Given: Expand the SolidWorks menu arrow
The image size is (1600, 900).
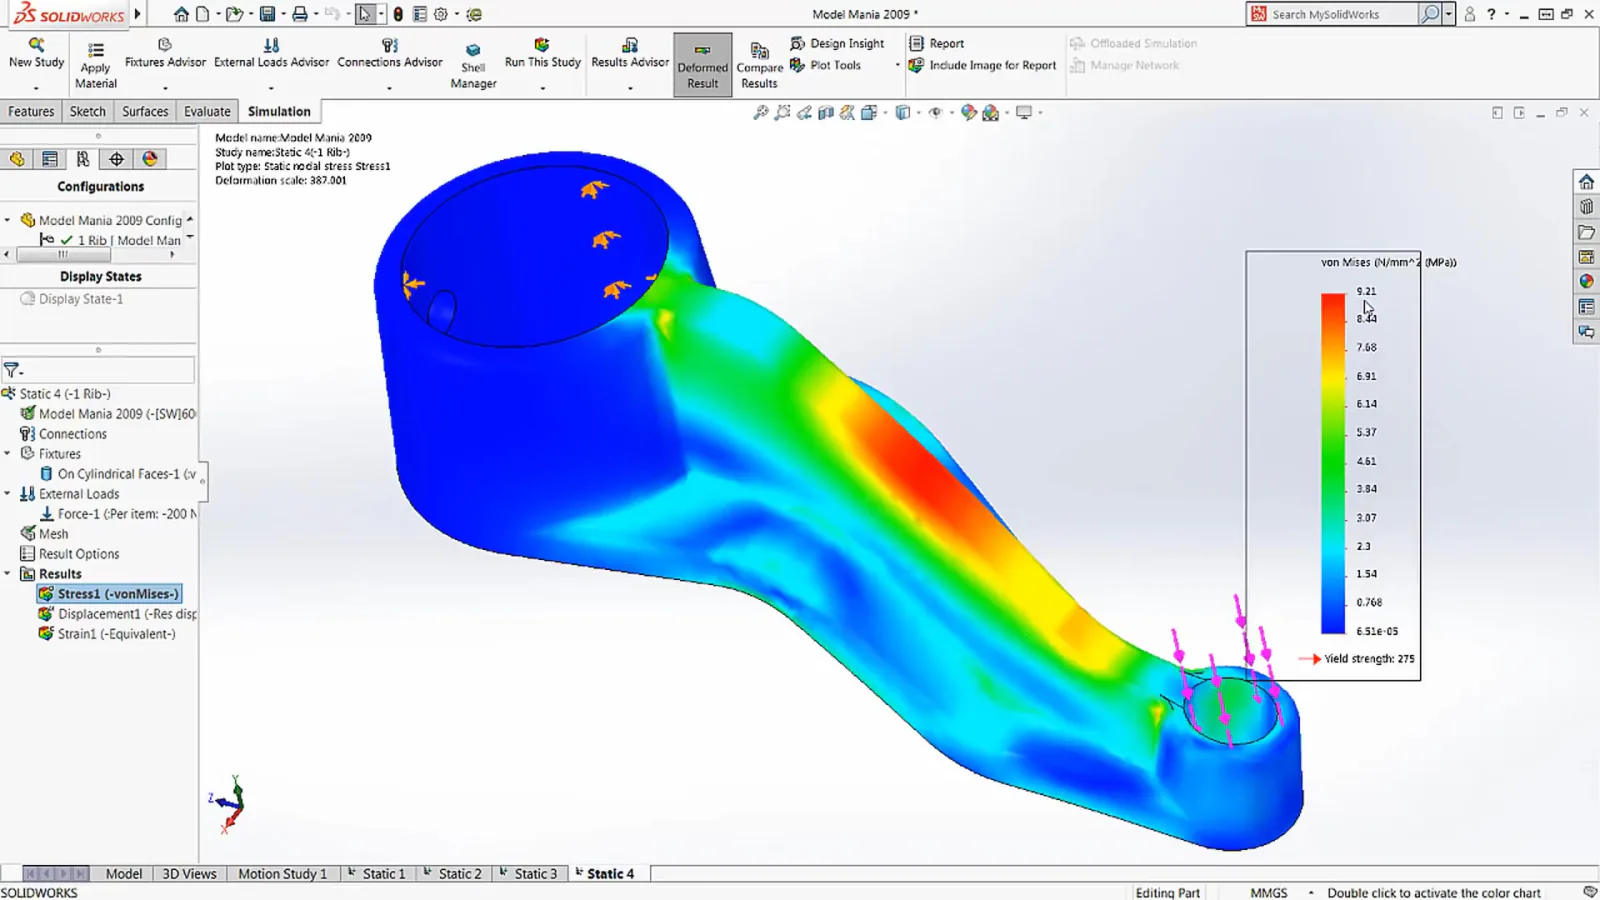Looking at the screenshot, I should [x=138, y=14].
